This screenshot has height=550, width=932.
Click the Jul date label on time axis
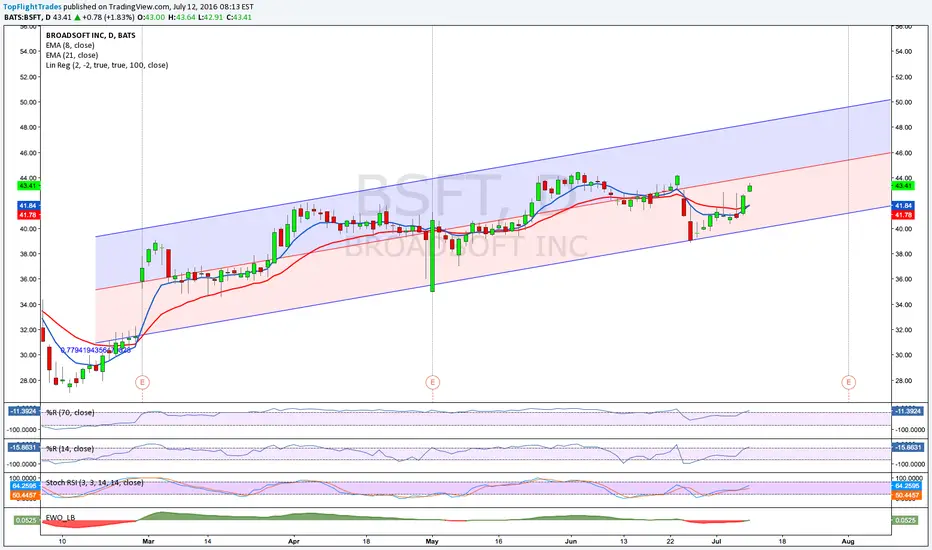tap(716, 542)
